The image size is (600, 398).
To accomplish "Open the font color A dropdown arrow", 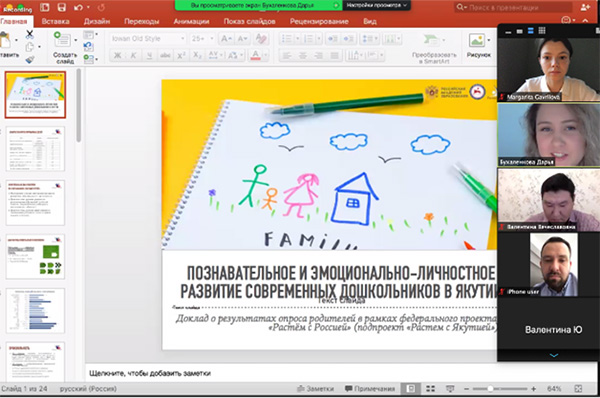I will (x=265, y=55).
